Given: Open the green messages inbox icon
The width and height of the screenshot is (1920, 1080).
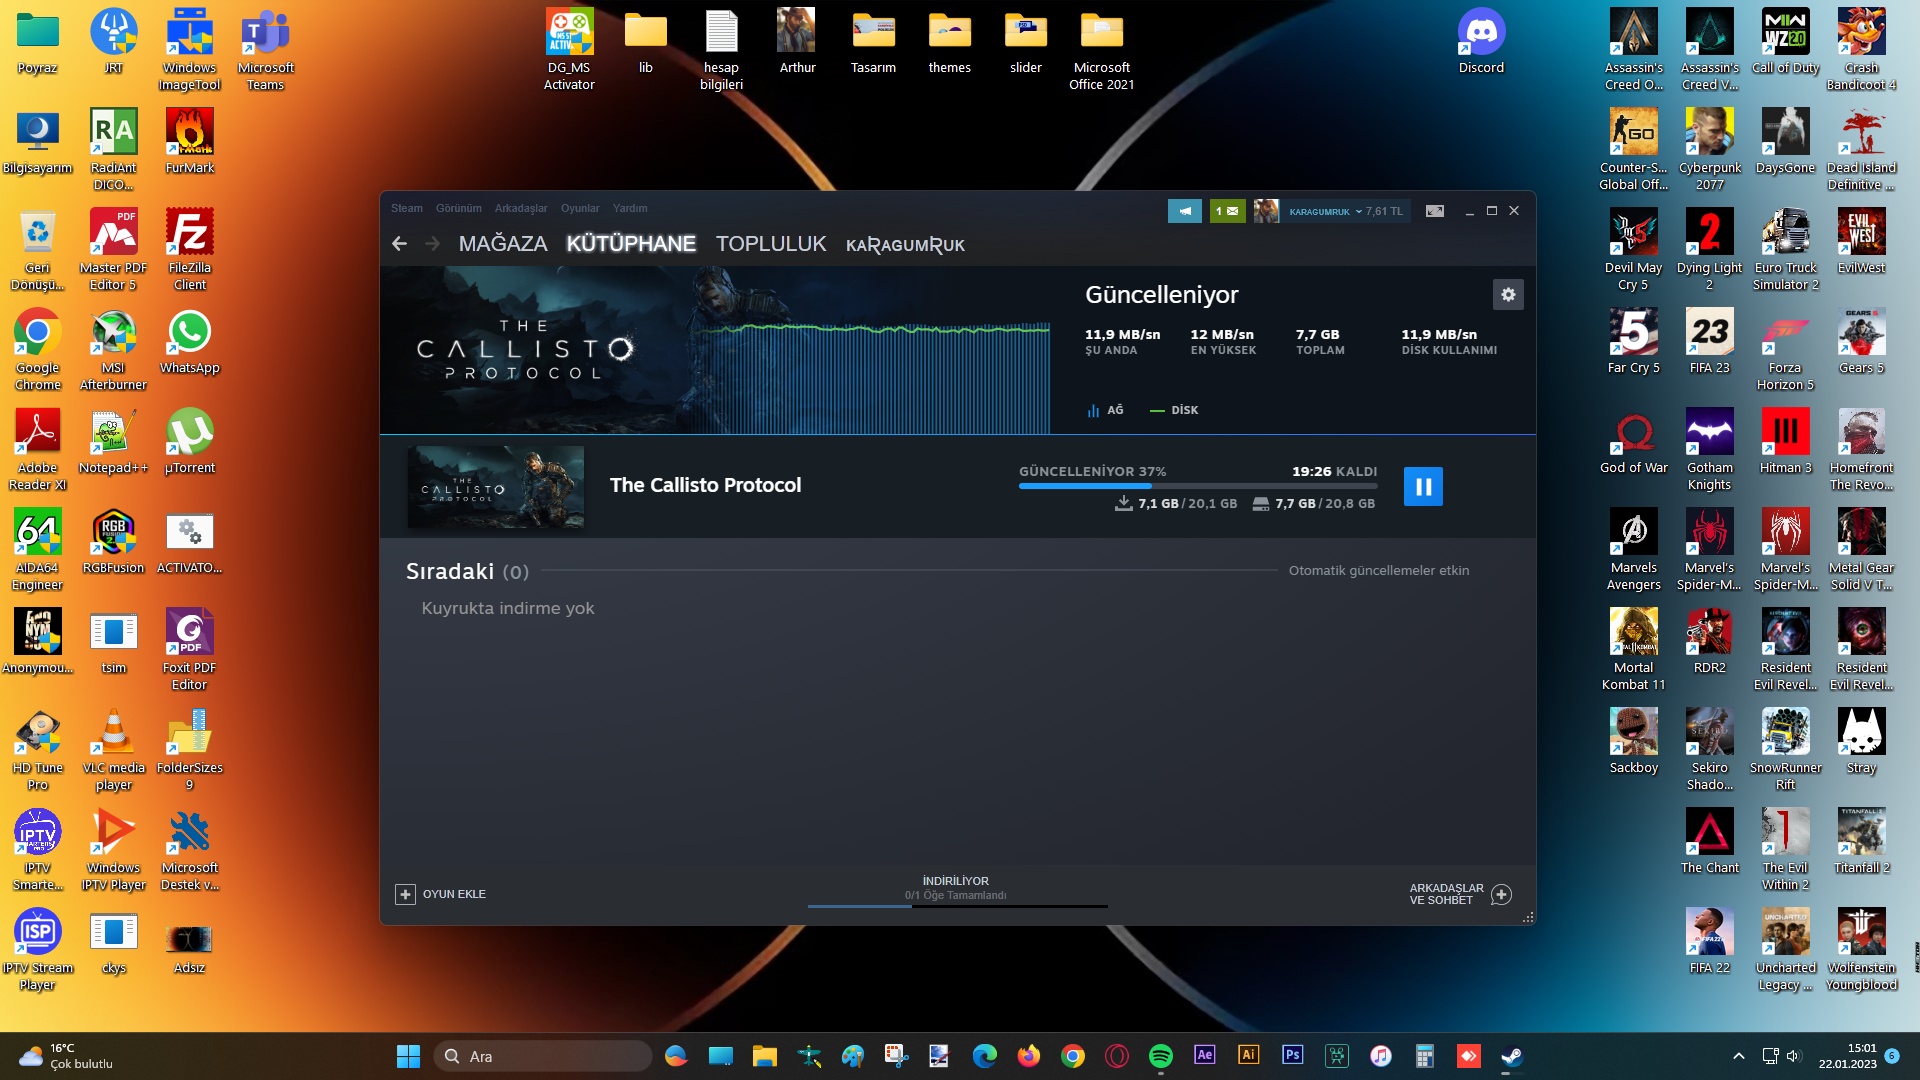Looking at the screenshot, I should point(1227,211).
